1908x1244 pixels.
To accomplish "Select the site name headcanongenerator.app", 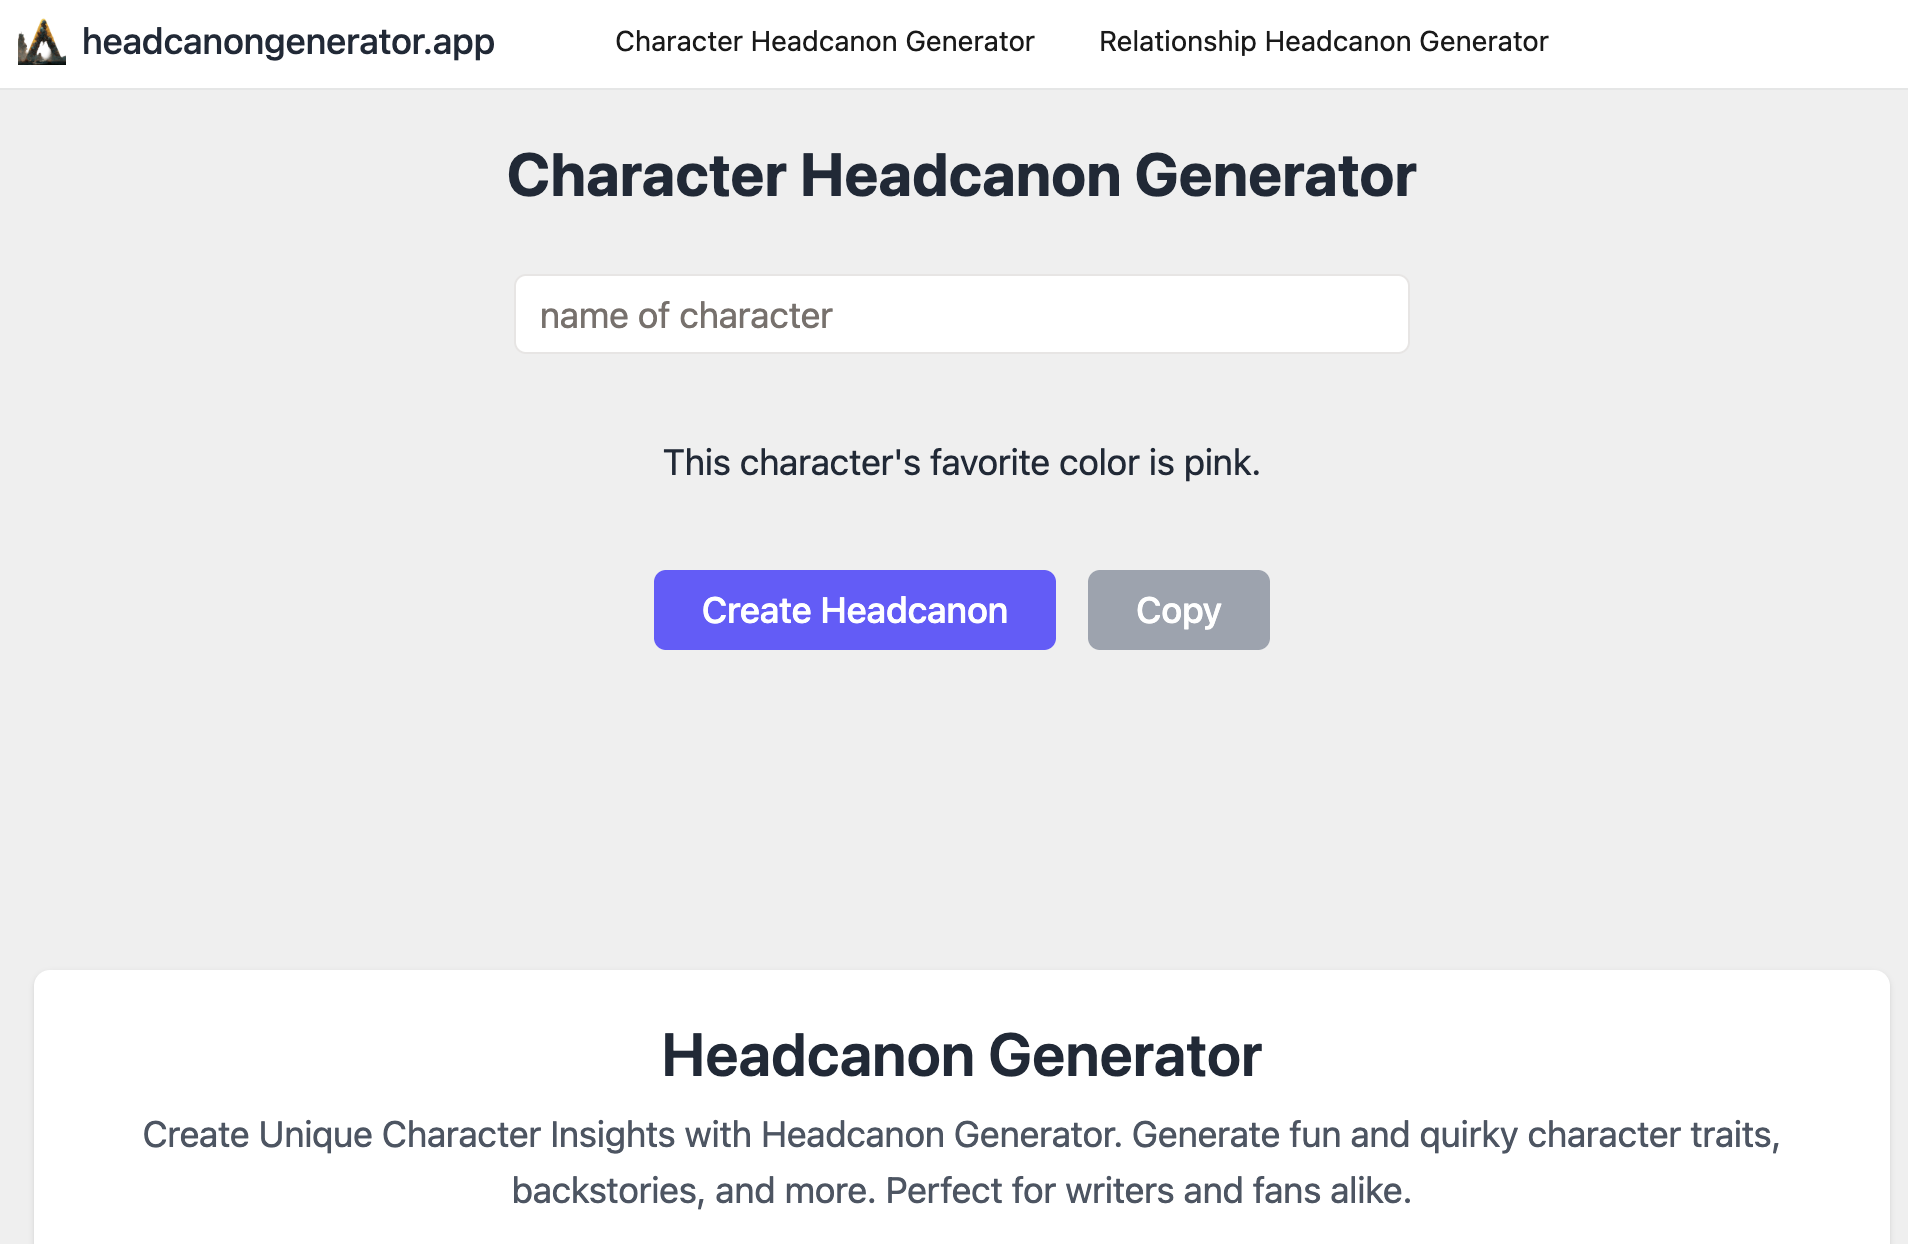I will tap(288, 41).
